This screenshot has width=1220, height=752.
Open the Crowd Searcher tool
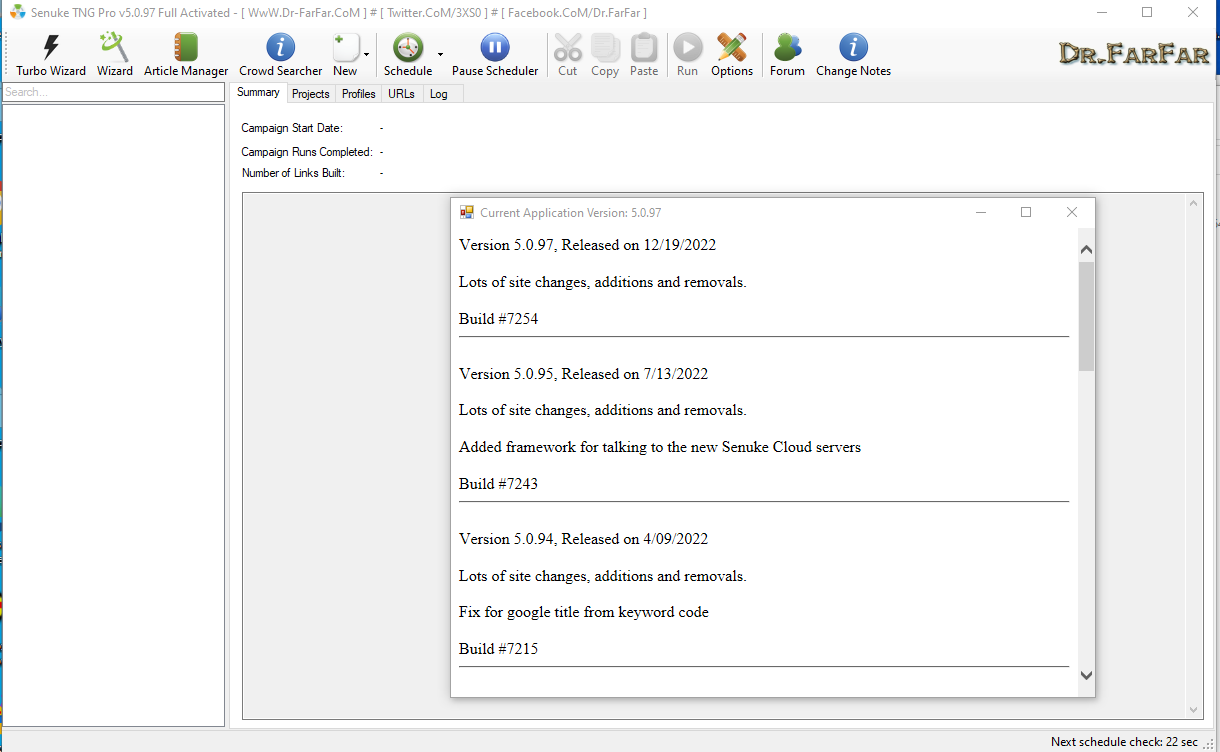[280, 55]
